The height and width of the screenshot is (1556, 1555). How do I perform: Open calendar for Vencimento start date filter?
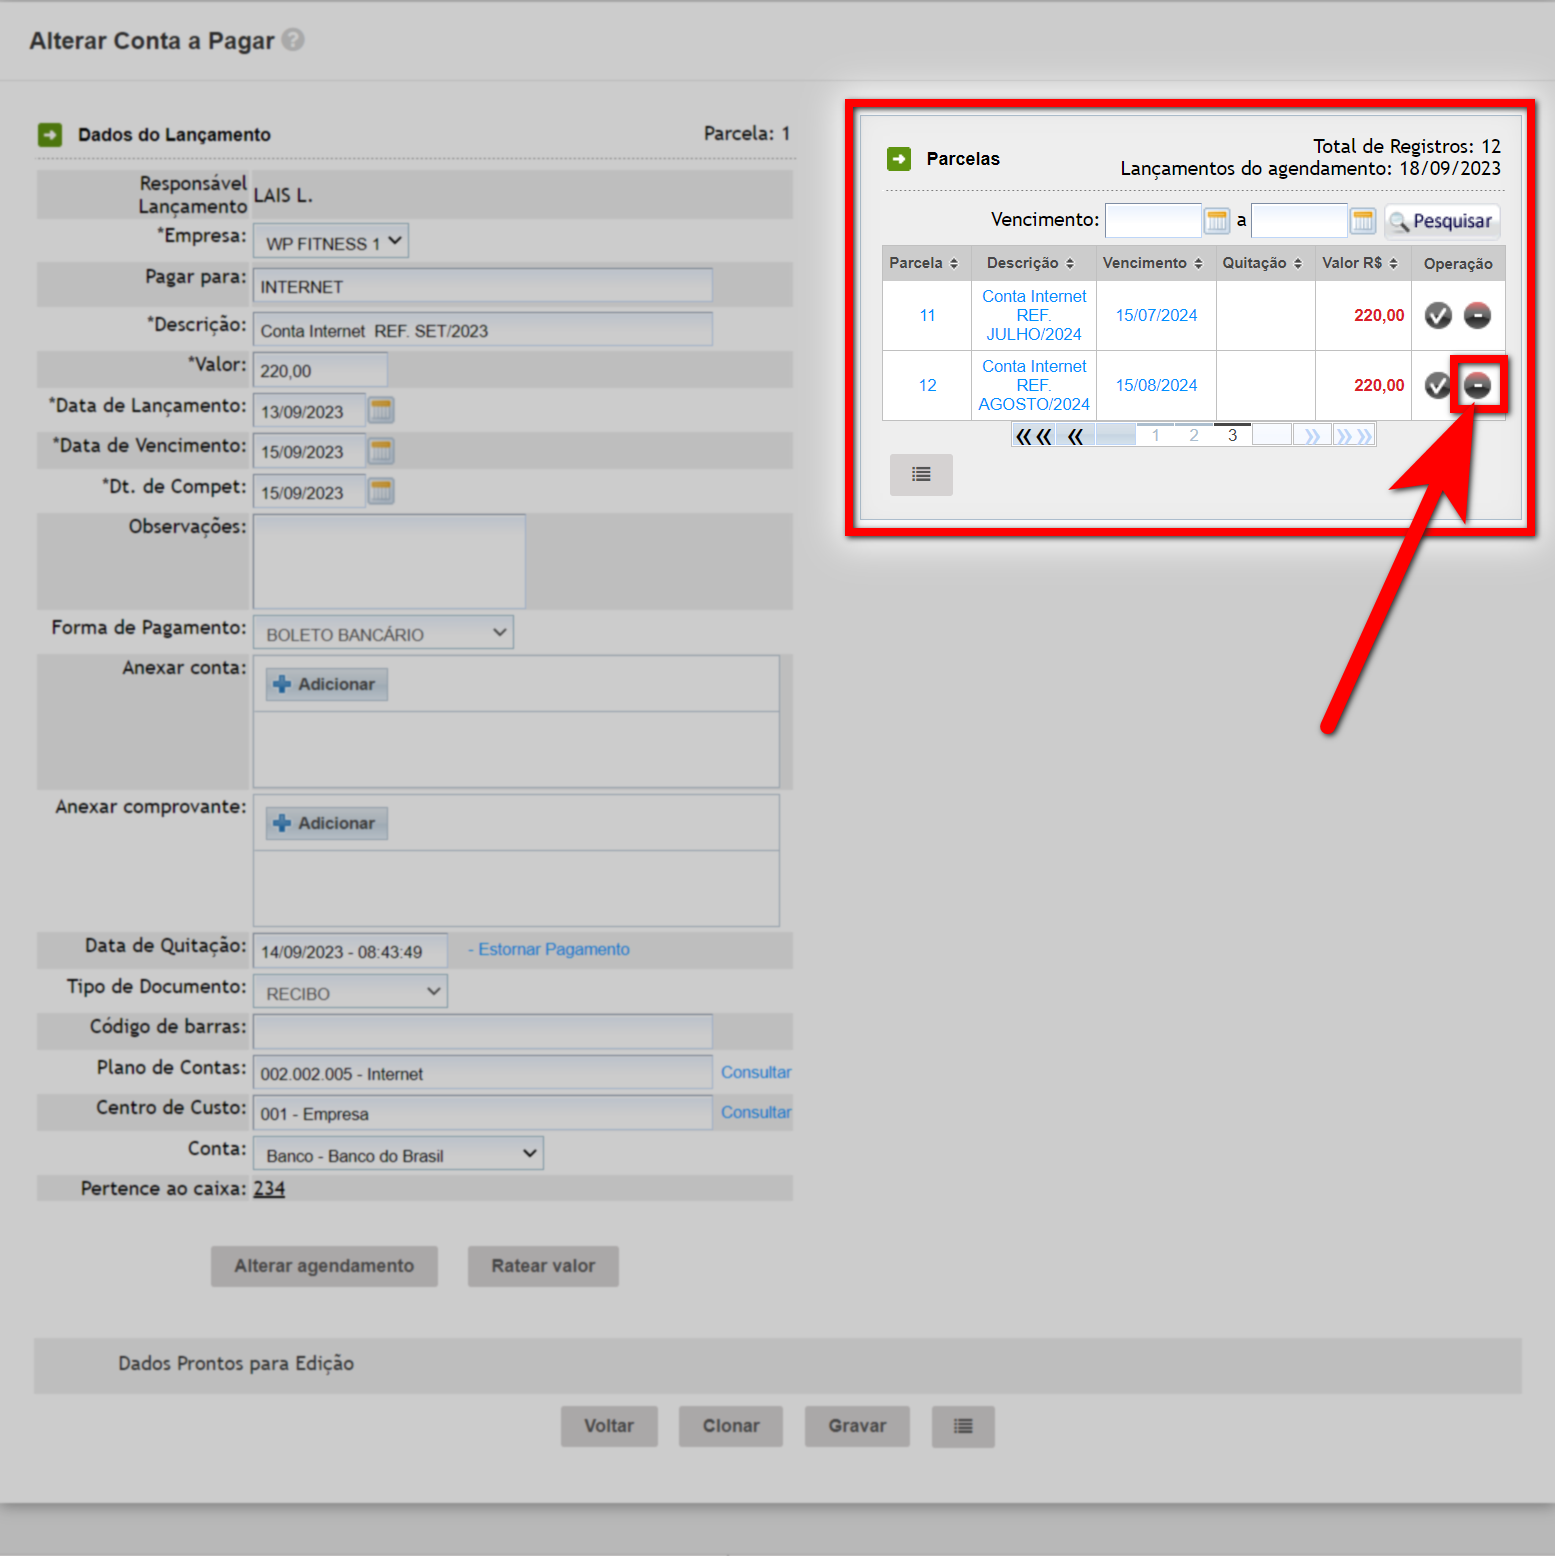coord(1216,221)
